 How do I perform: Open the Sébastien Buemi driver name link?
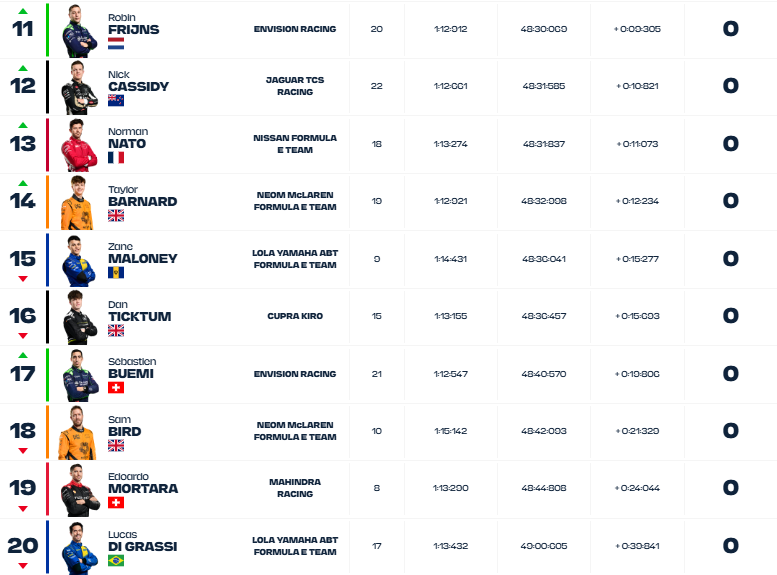(132, 368)
